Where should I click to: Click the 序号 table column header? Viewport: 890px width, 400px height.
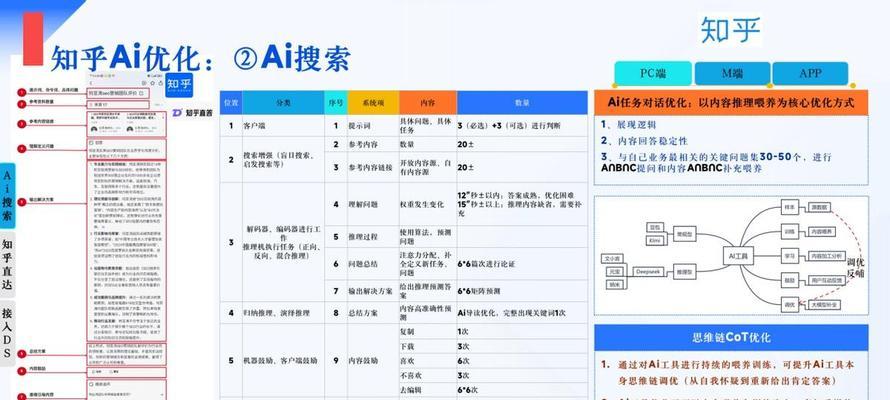(336, 103)
